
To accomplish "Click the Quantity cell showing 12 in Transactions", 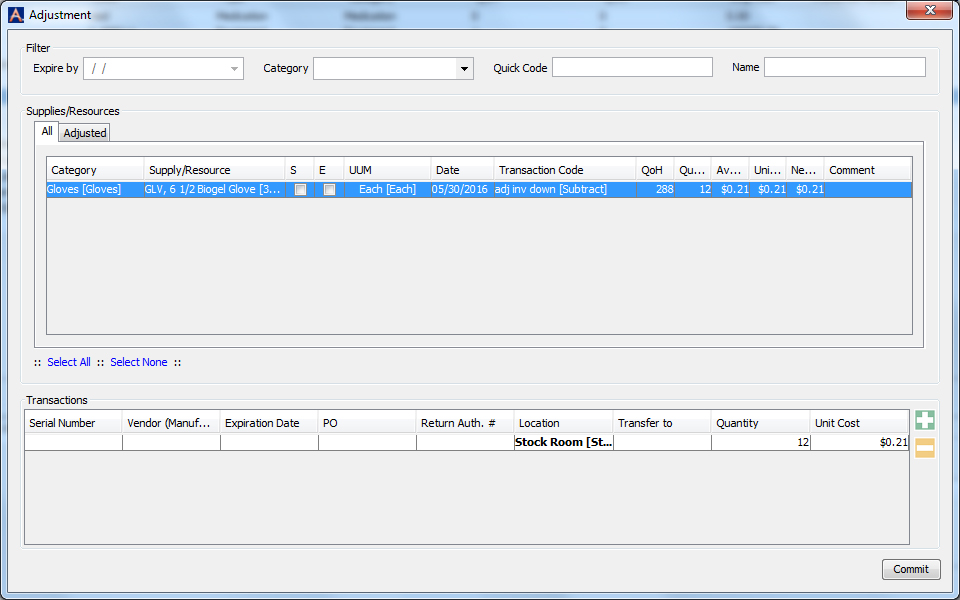I will pyautogui.click(x=760, y=442).
